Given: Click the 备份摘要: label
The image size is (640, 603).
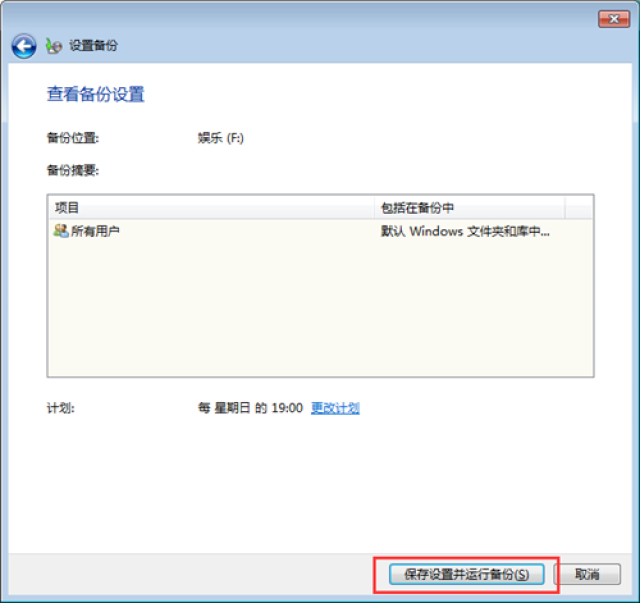Looking at the screenshot, I should pyautogui.click(x=73, y=170).
